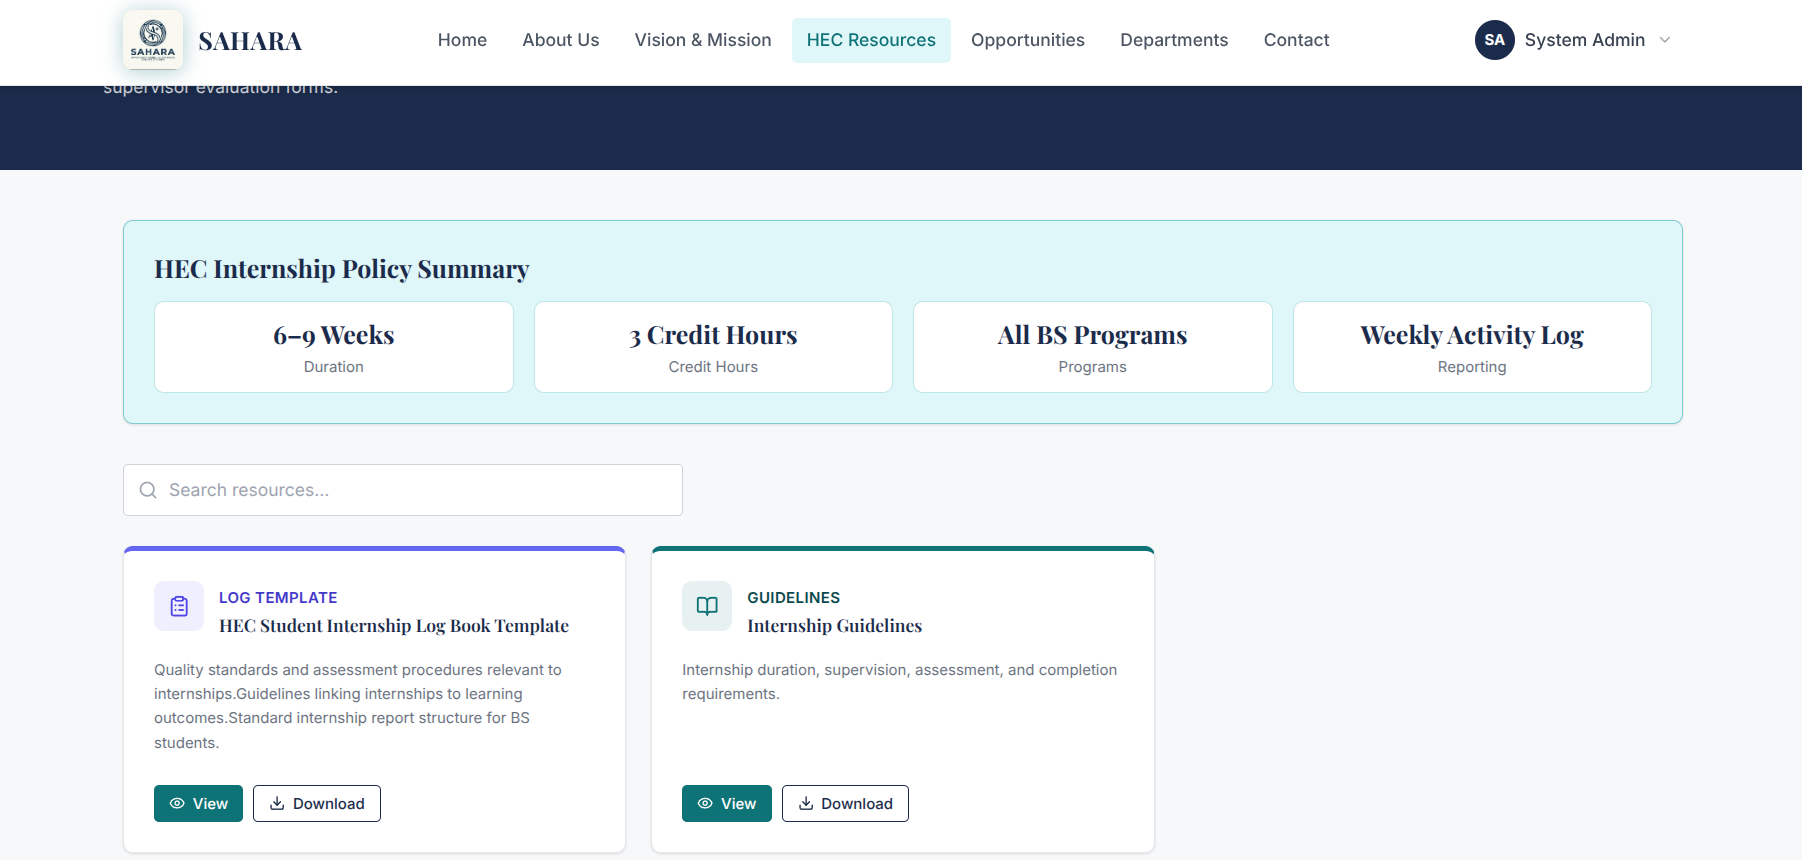This screenshot has height=860, width=1802.
Task: Click the All BS Programs card
Action: 1093,347
